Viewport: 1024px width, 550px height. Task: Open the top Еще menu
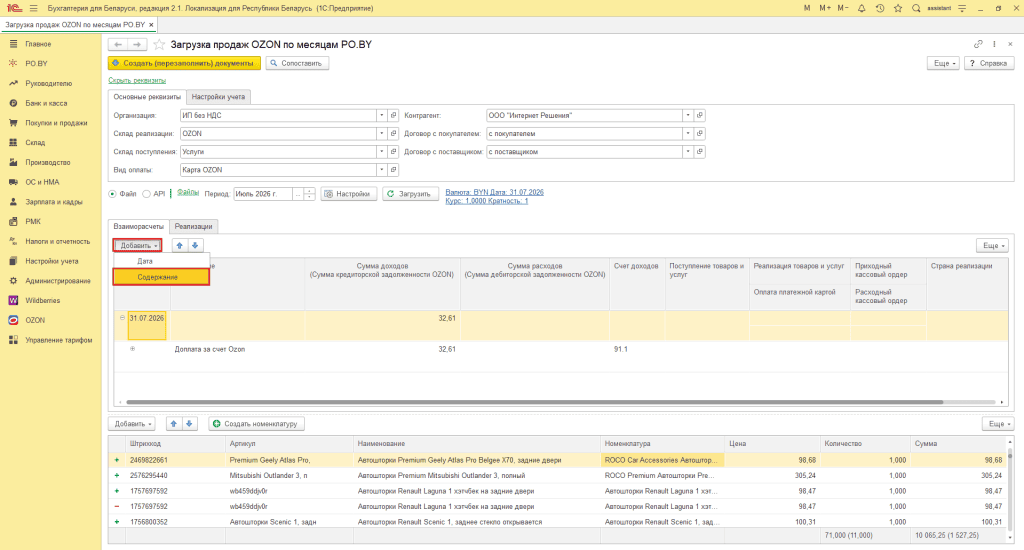(x=944, y=63)
